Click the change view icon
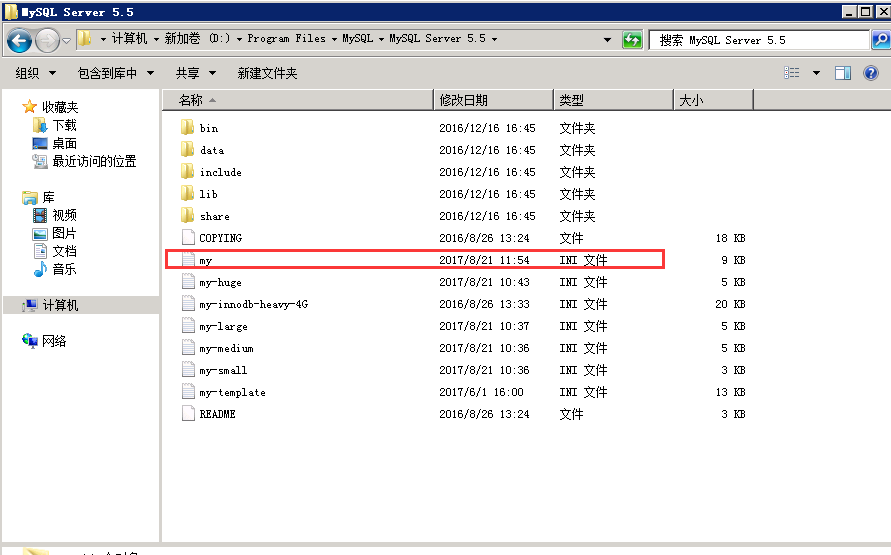Image resolution: width=891 pixels, height=555 pixels. (x=792, y=73)
